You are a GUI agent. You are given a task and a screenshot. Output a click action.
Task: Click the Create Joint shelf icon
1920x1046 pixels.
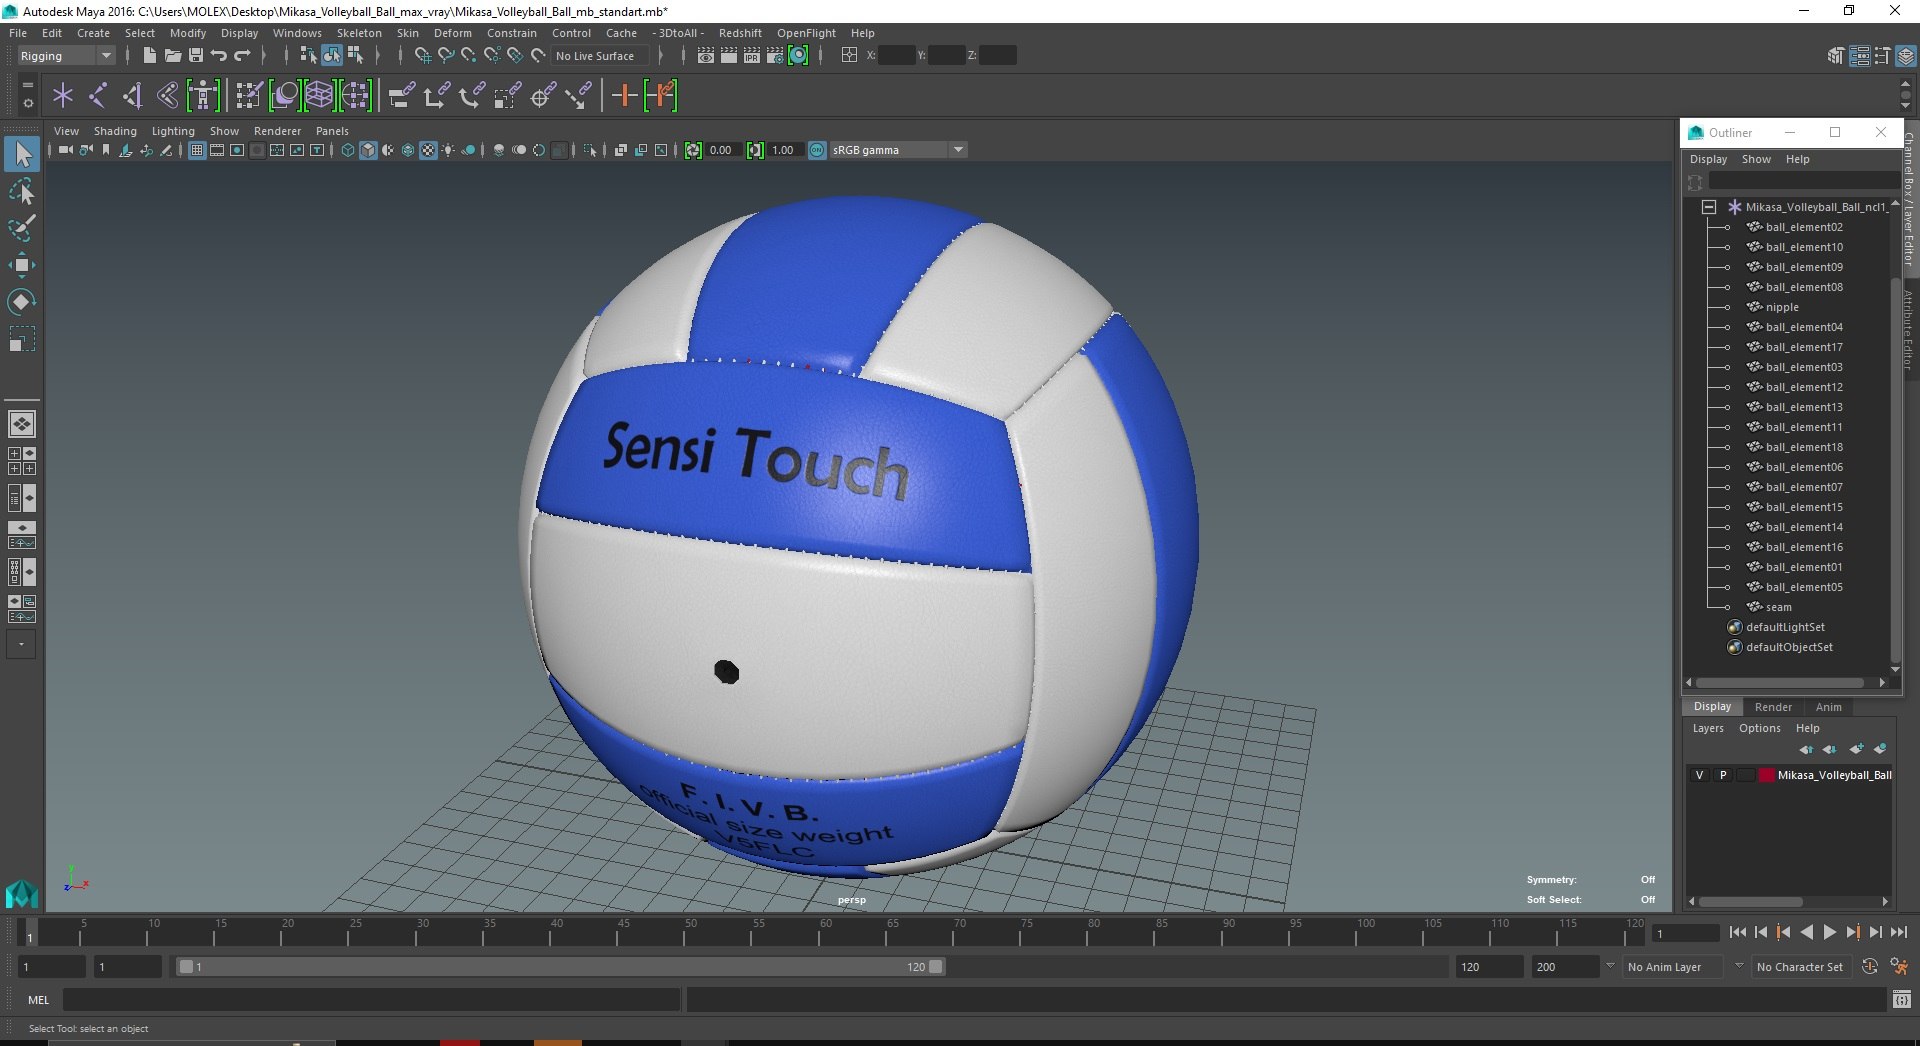point(97,96)
